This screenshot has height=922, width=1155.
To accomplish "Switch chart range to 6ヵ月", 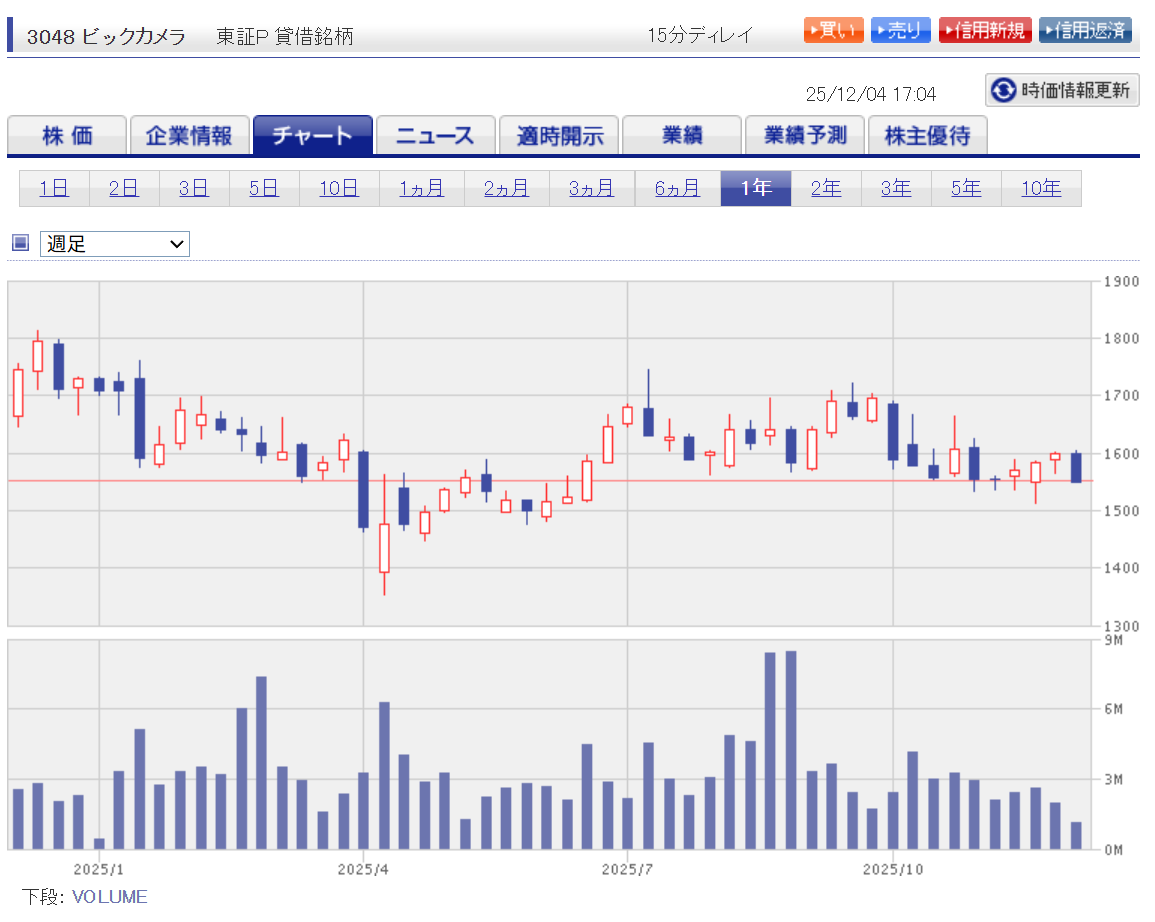I will 677,188.
